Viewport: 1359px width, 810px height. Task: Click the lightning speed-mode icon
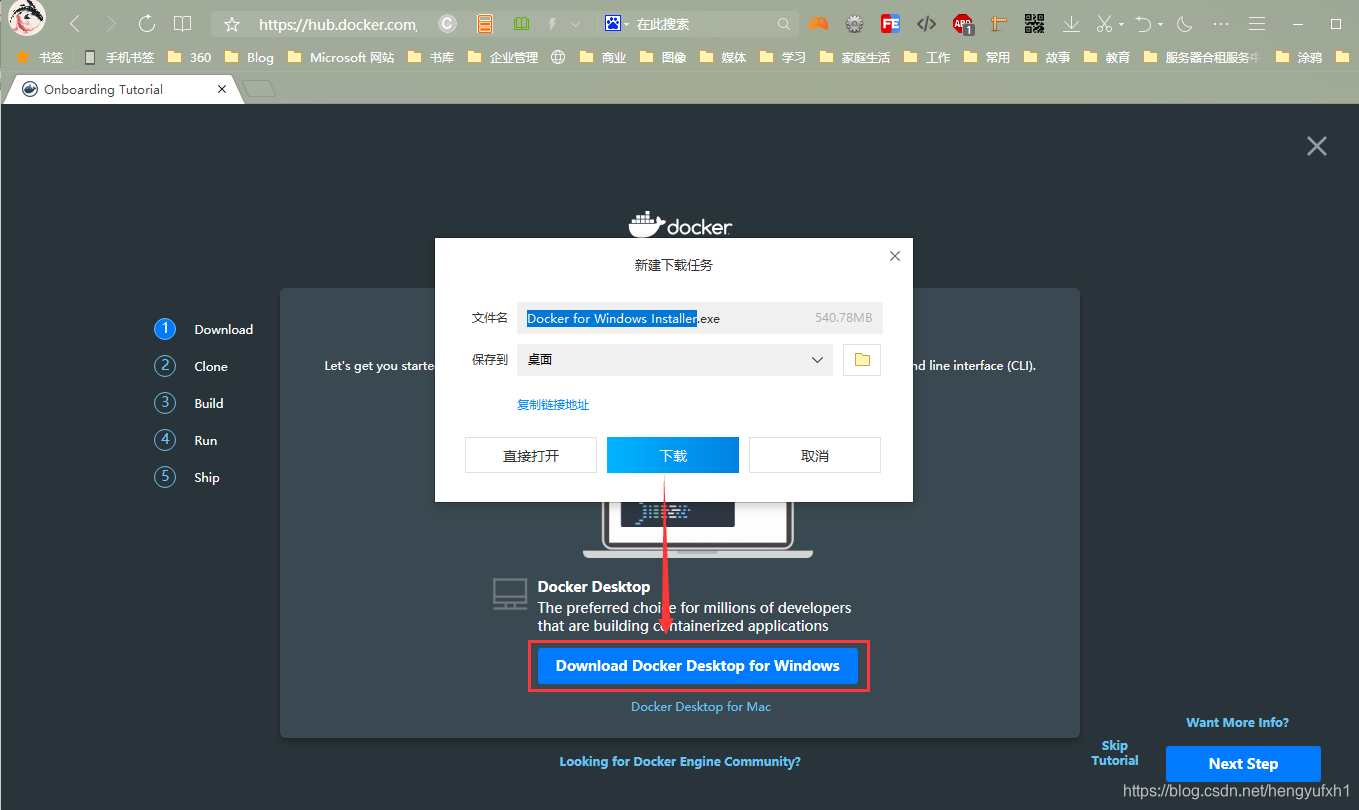[x=552, y=23]
